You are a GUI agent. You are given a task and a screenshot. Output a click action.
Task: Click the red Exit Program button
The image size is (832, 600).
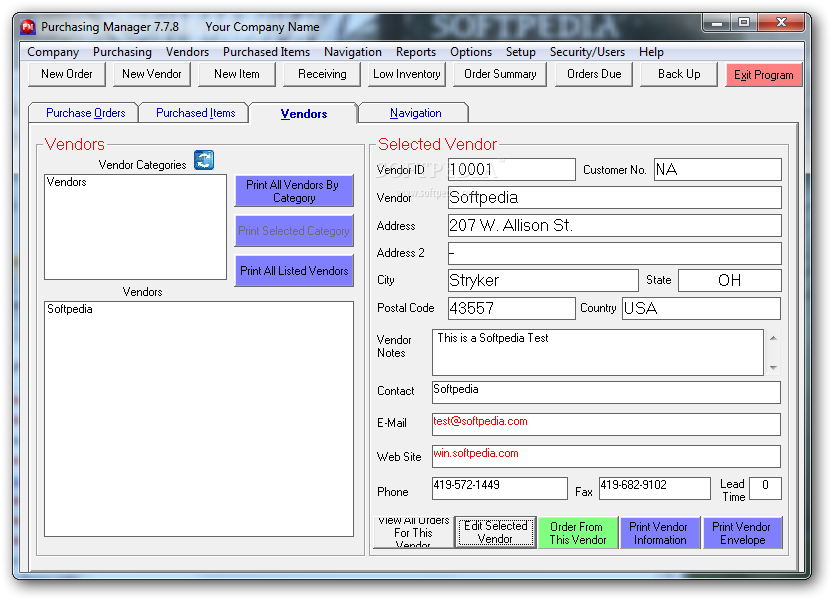(x=764, y=75)
